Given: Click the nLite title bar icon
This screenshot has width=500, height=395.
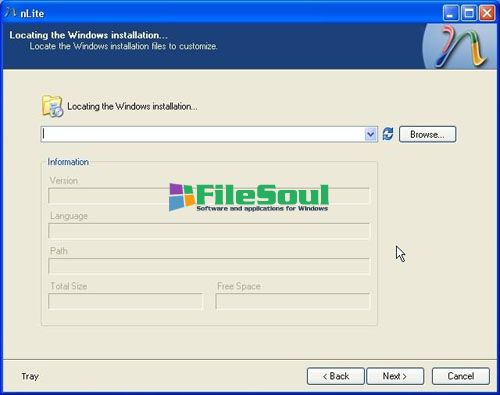Looking at the screenshot, I should (10, 13).
